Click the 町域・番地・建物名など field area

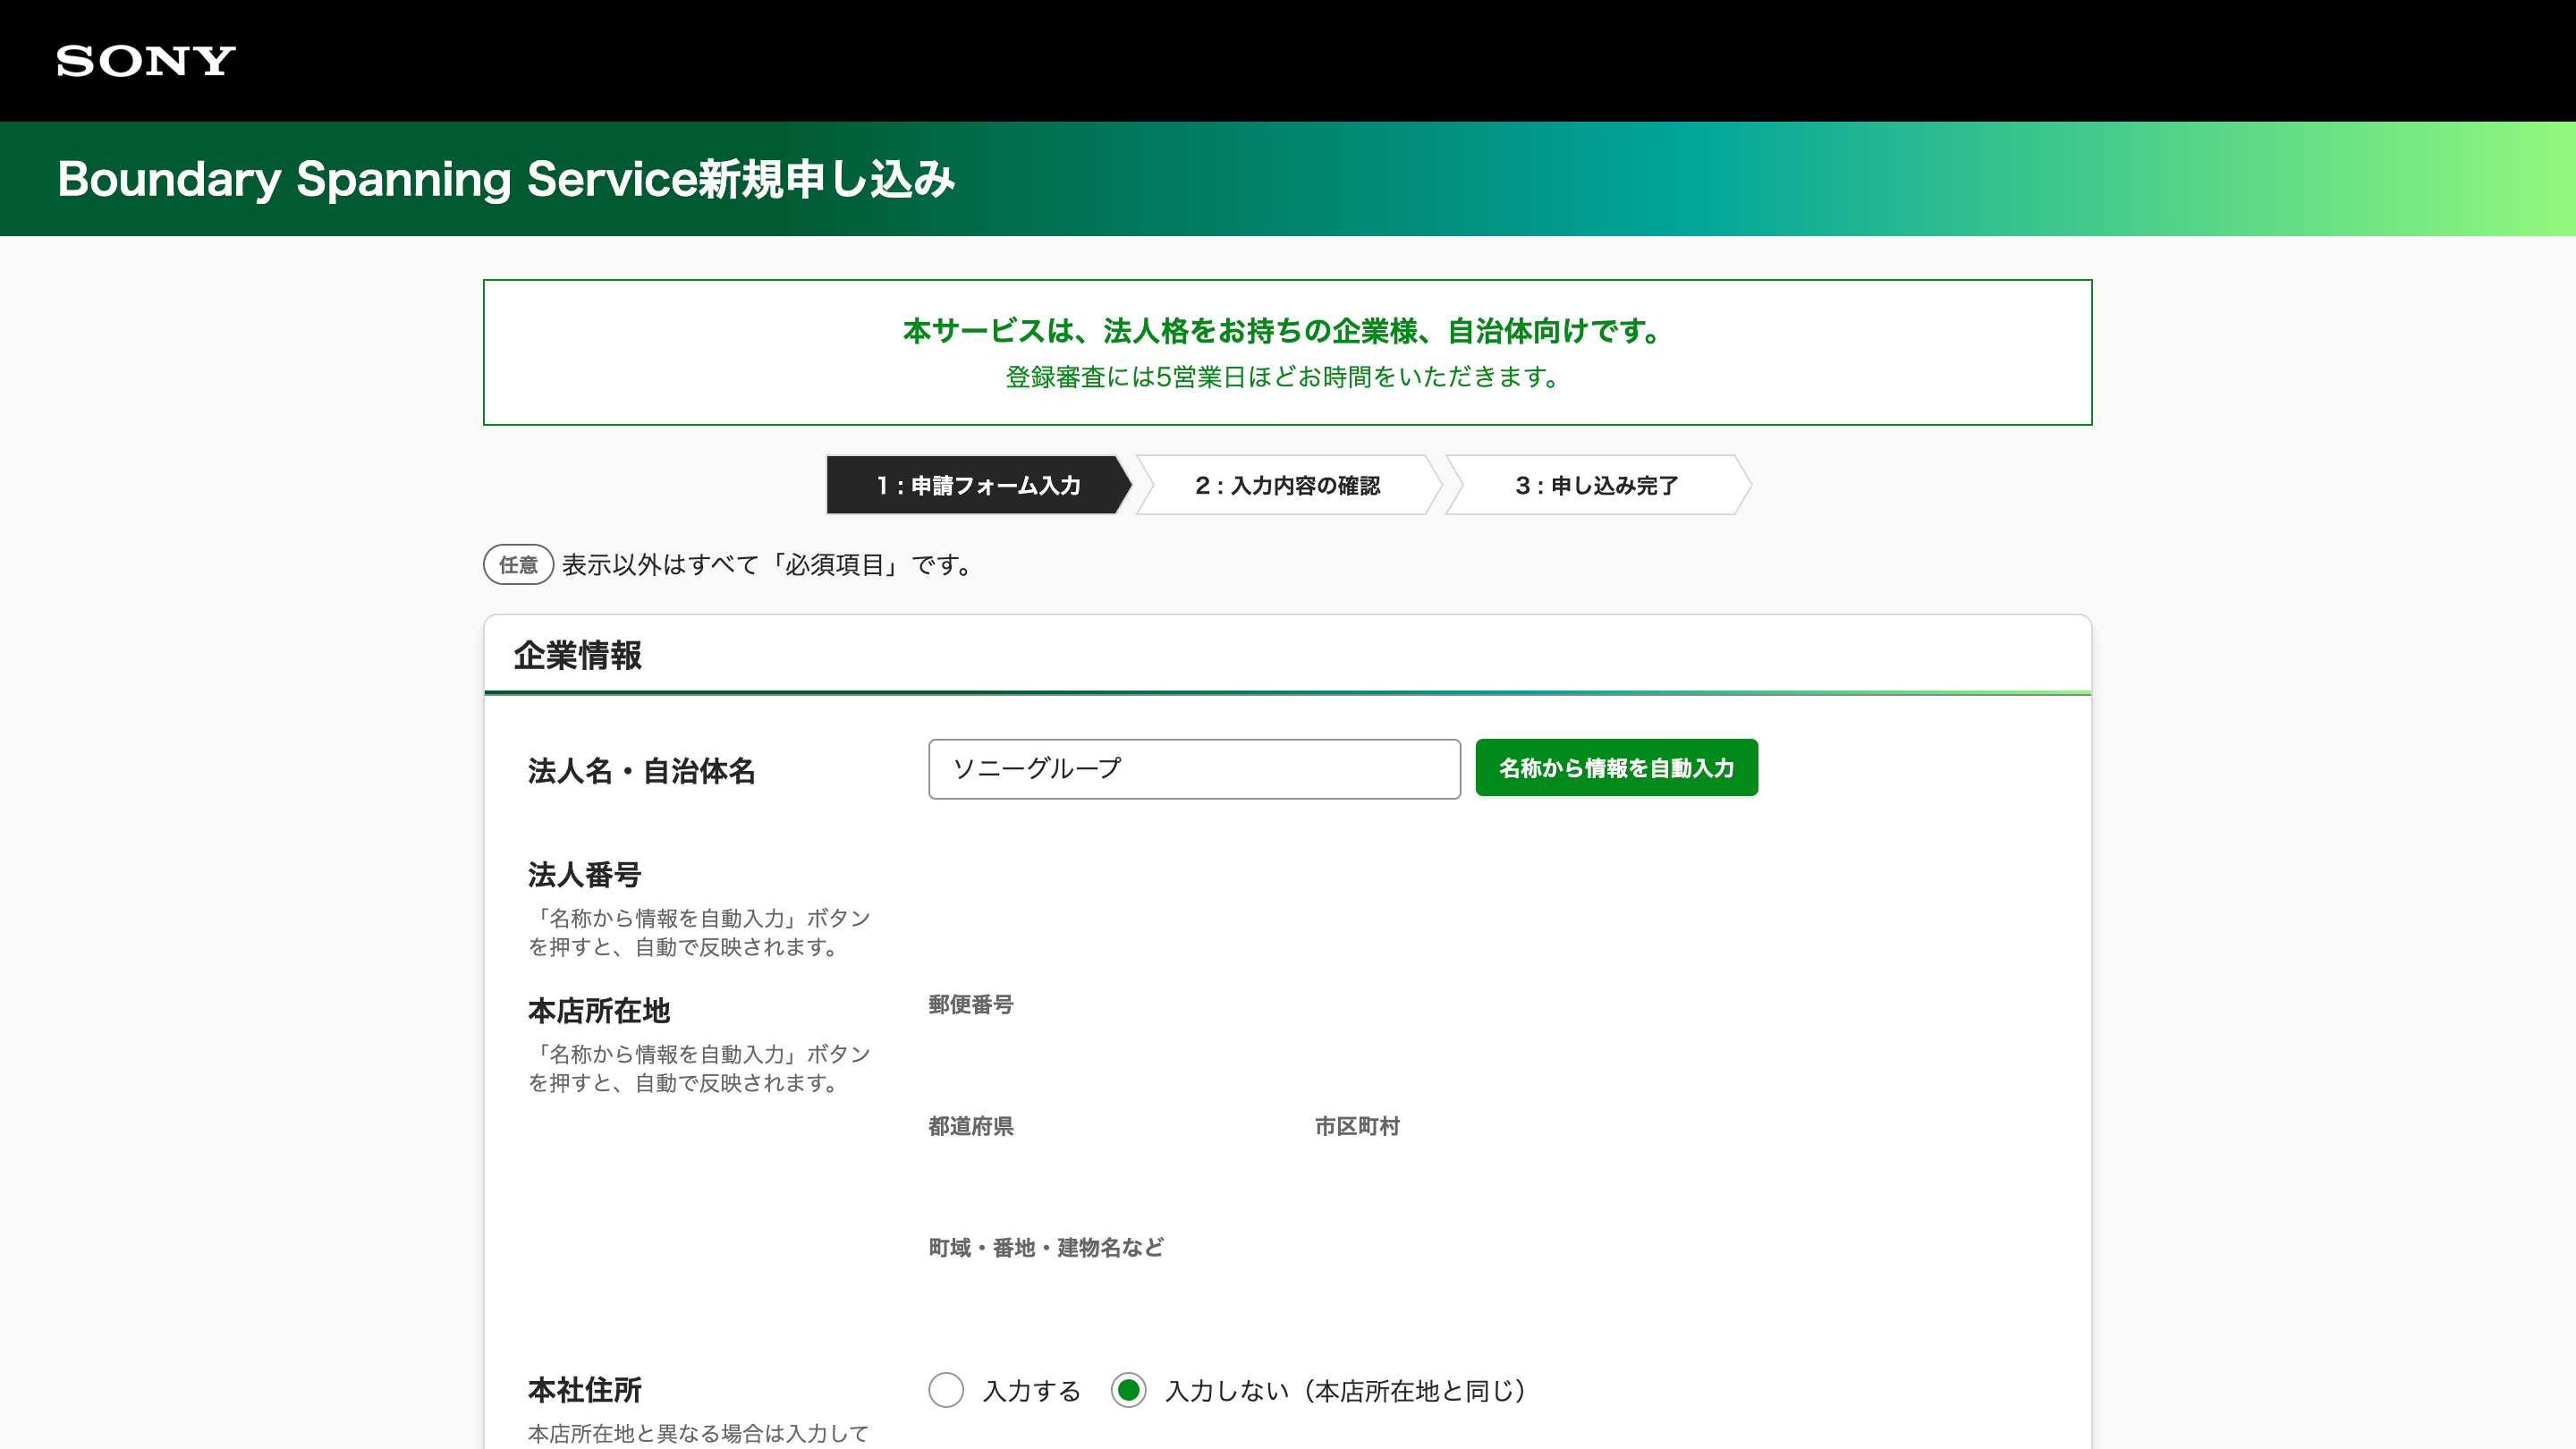(1200, 1300)
